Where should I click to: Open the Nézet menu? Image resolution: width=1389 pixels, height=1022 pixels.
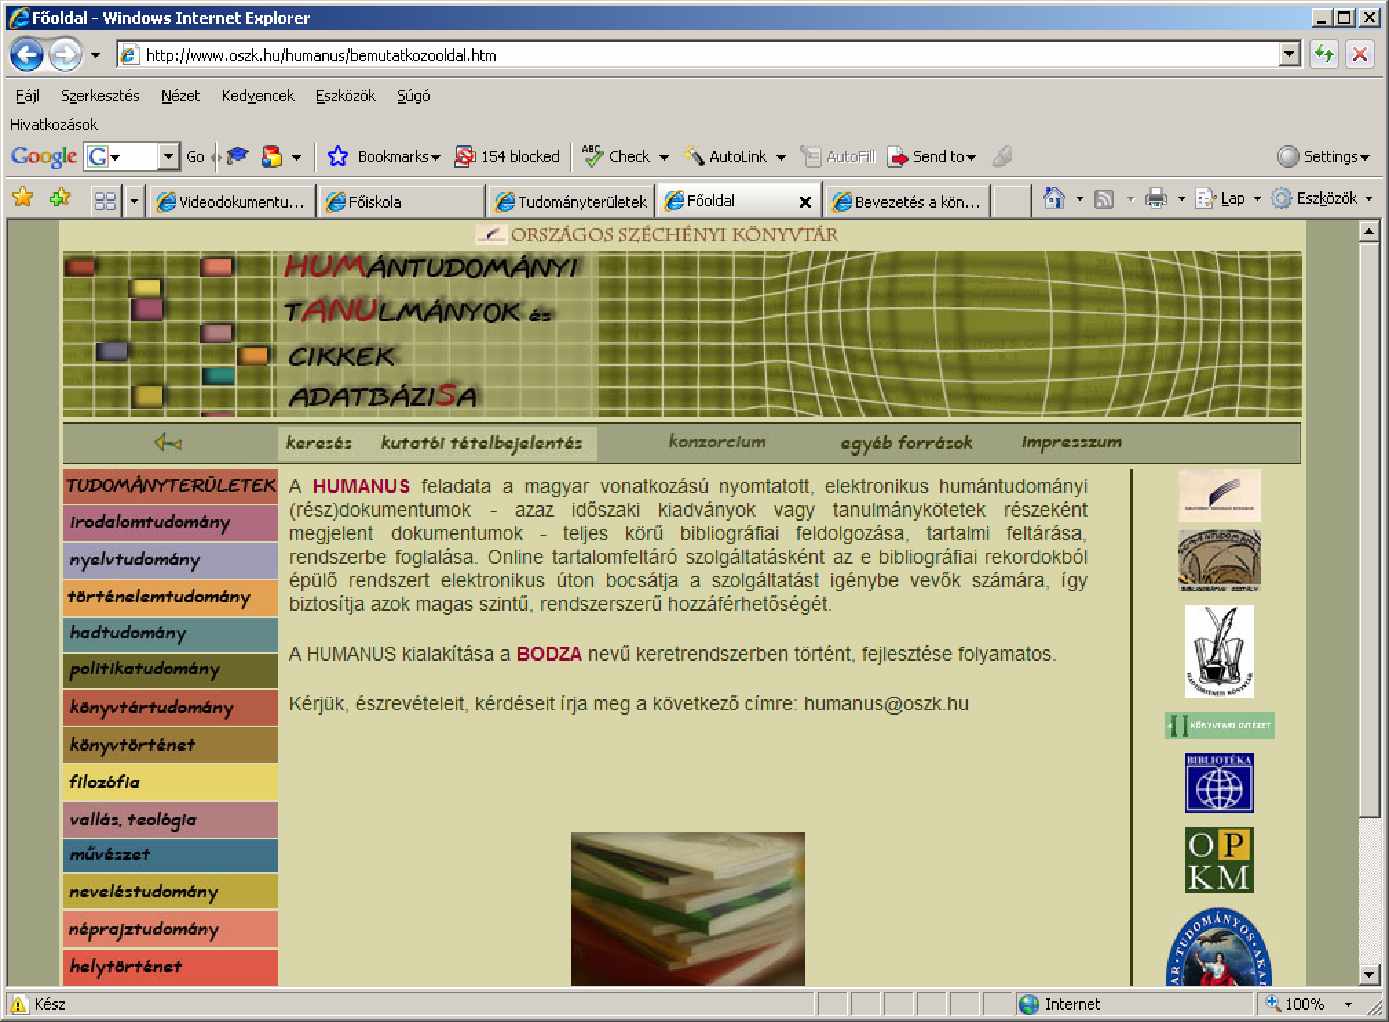[180, 96]
